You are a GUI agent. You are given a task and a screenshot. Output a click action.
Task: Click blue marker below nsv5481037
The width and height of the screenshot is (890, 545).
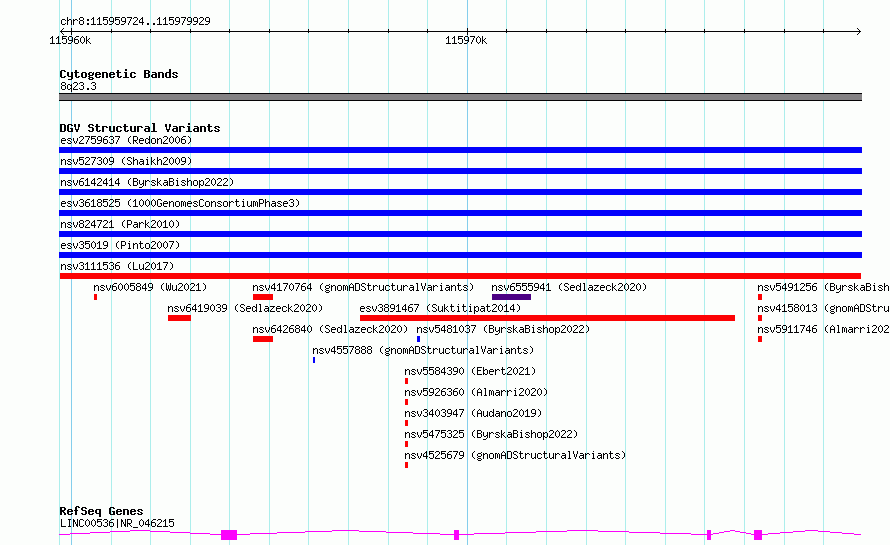418,339
